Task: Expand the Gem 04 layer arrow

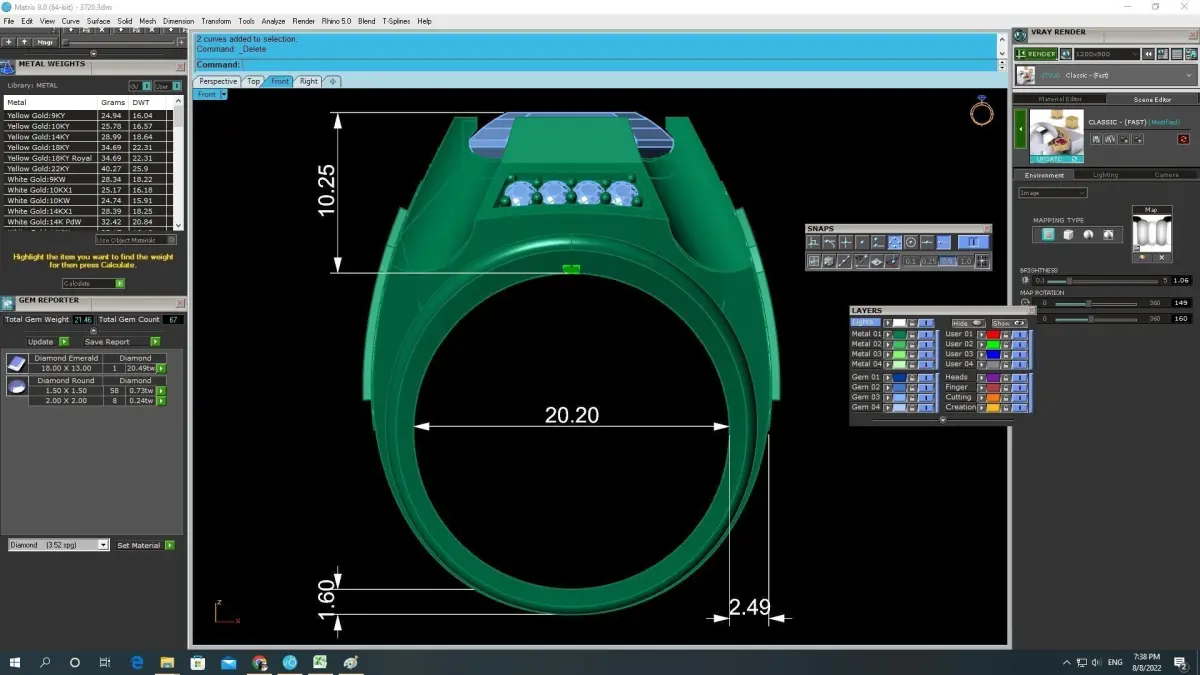Action: pos(887,407)
